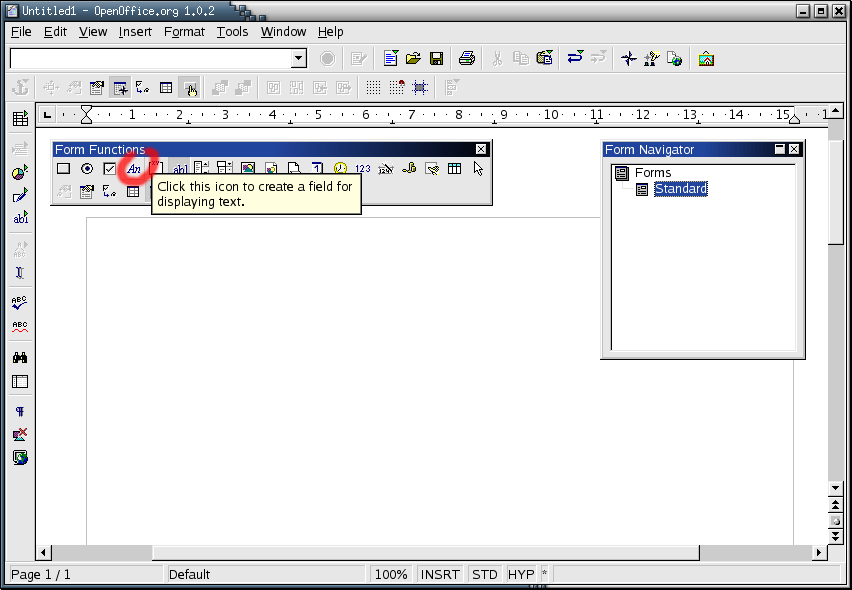Toggle the Form Navigator button in the form toolbar
The height and width of the screenshot is (590, 852).
(x=120, y=87)
